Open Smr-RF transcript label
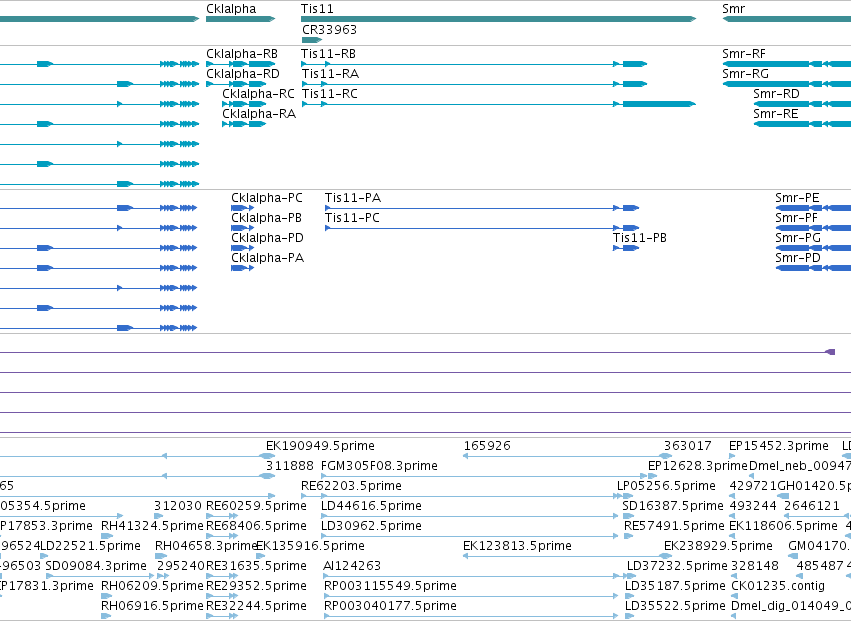 point(744,54)
